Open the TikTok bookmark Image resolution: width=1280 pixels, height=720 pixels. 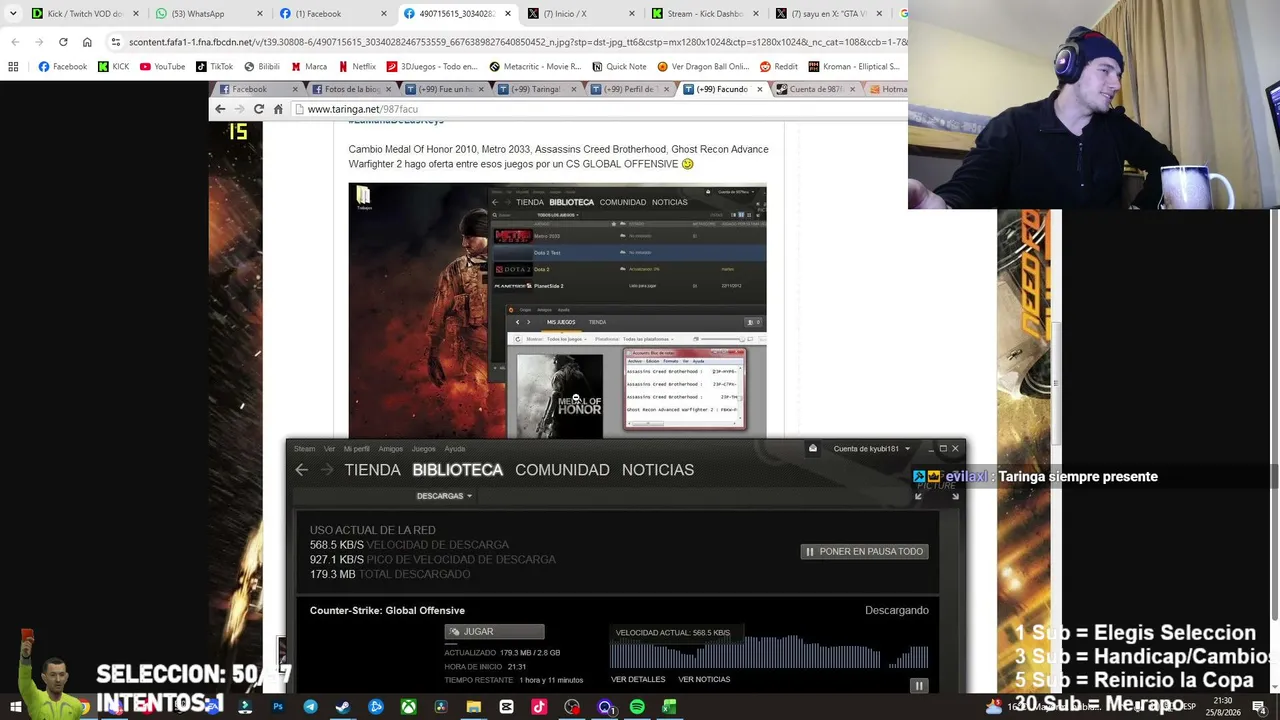coord(214,67)
